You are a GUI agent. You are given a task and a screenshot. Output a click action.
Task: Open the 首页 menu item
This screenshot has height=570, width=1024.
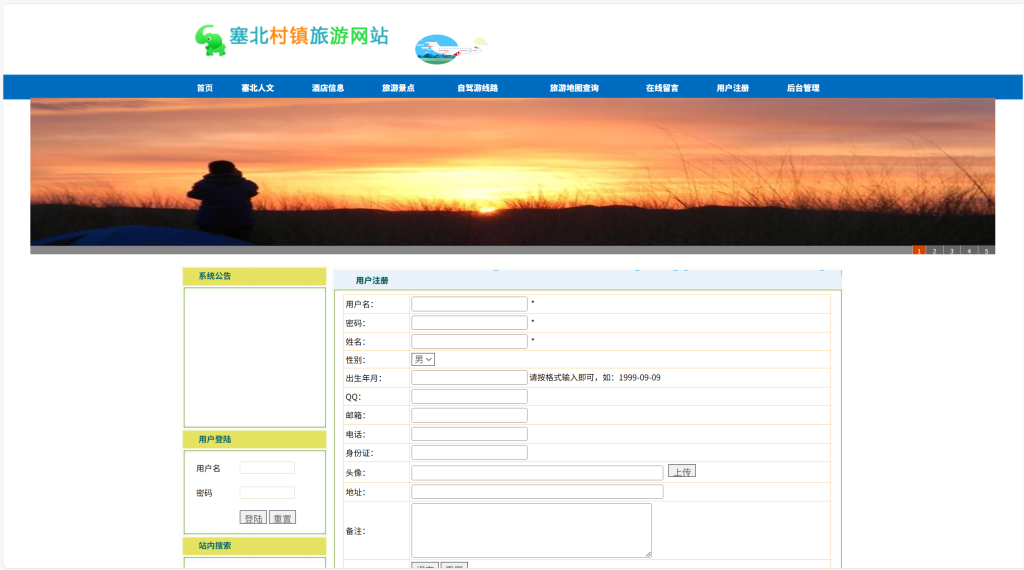click(x=205, y=88)
